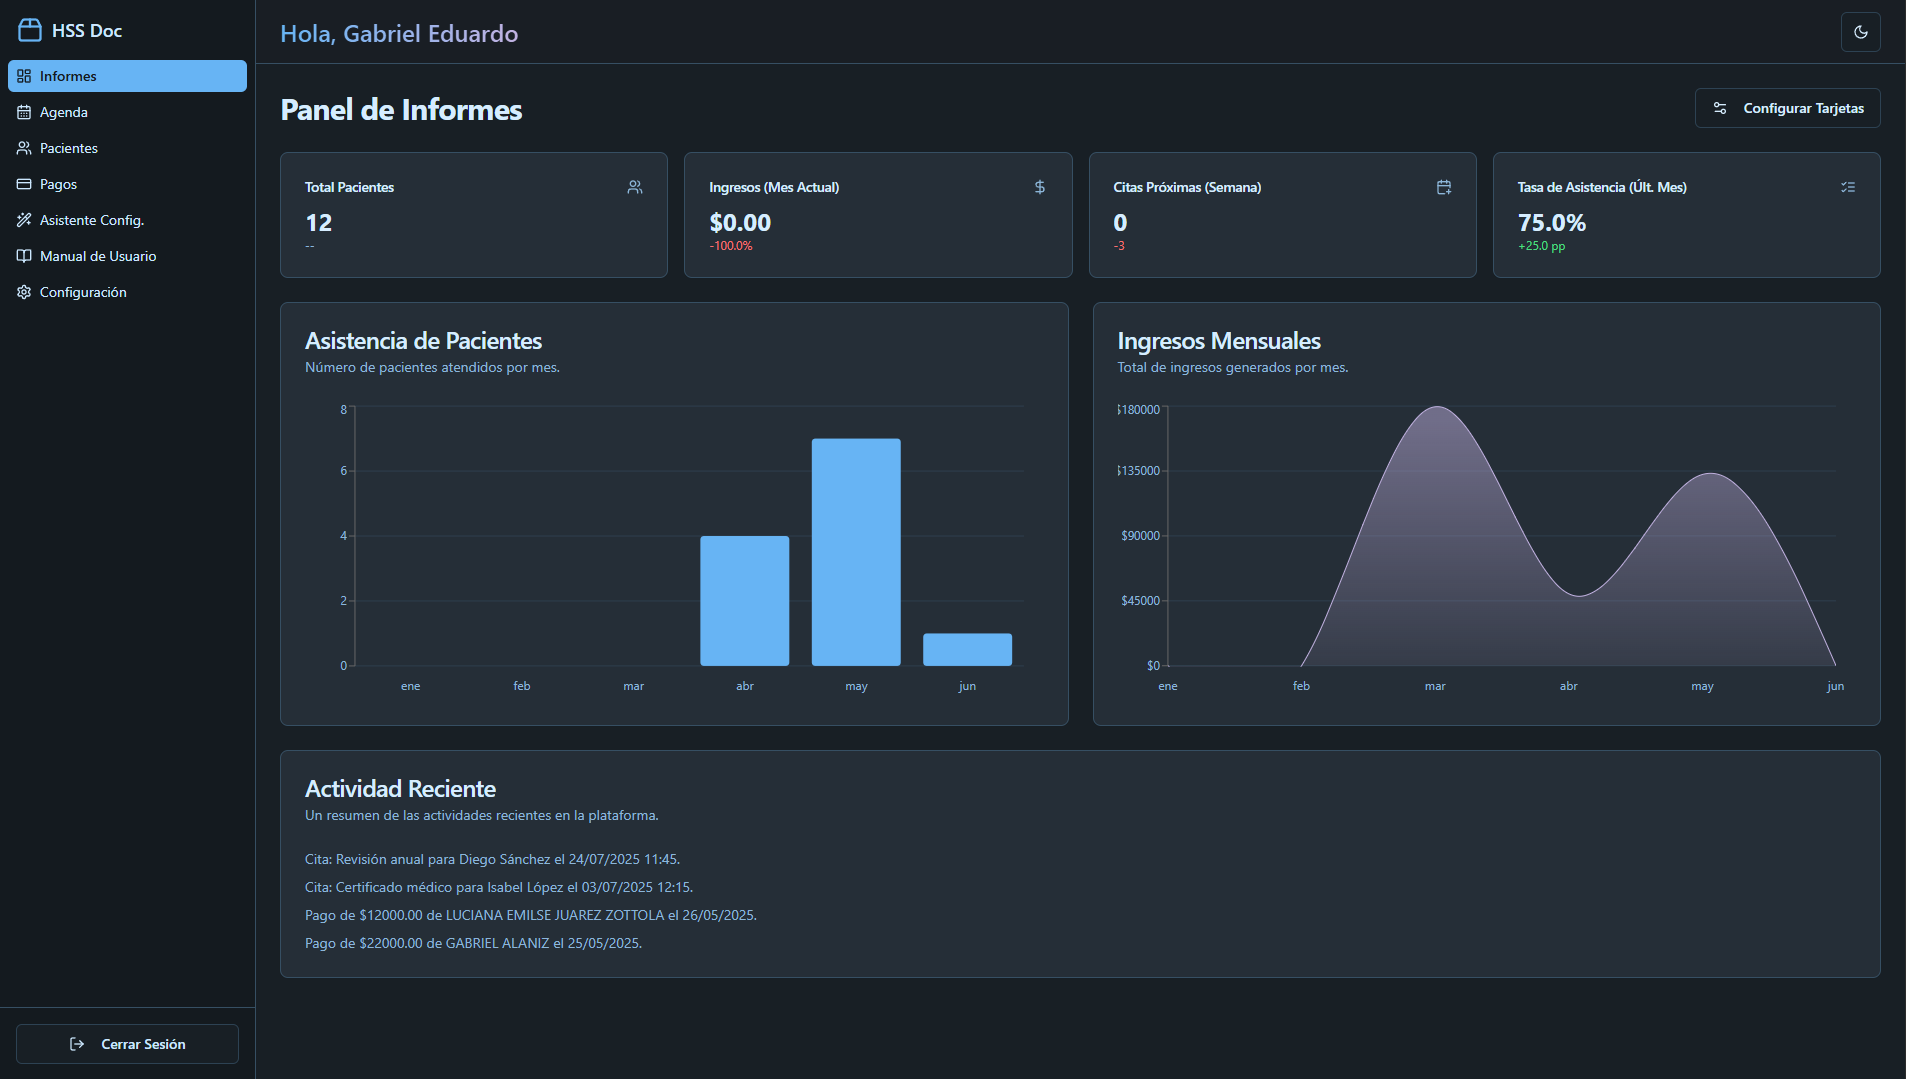
Task: Toggle dark mode with the moon icon
Action: pos(1860,32)
